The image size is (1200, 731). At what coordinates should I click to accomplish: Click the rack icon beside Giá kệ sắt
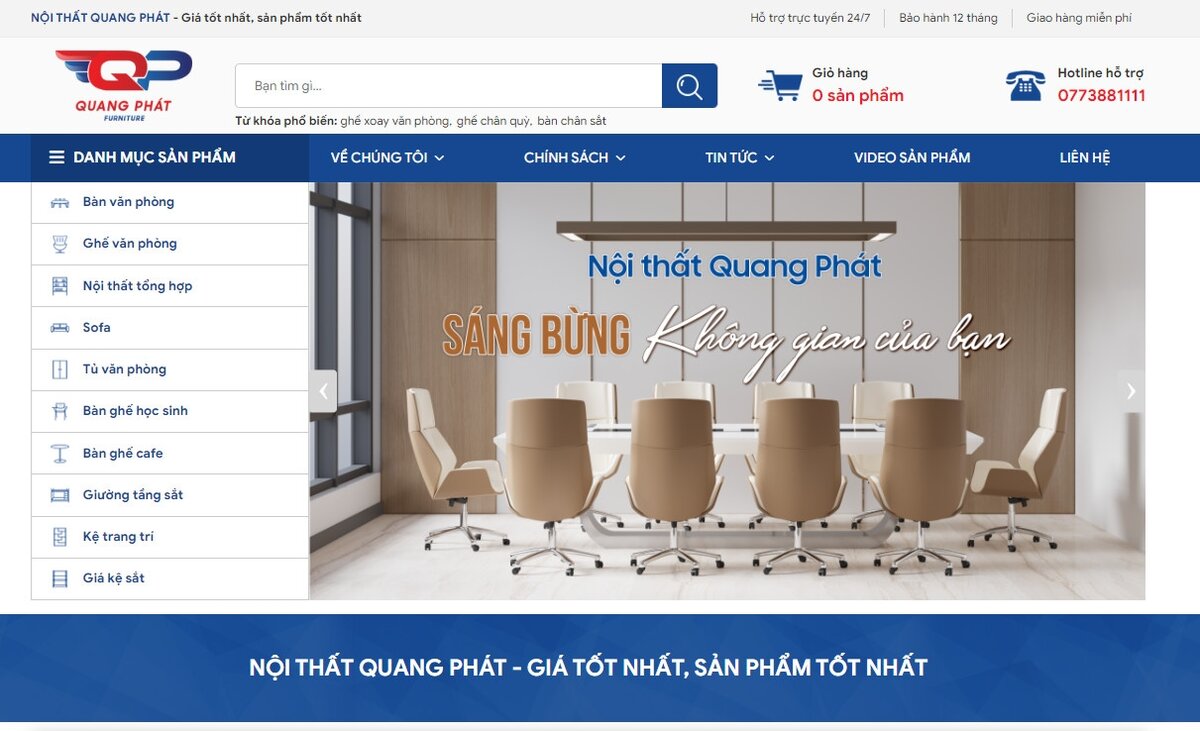point(60,579)
